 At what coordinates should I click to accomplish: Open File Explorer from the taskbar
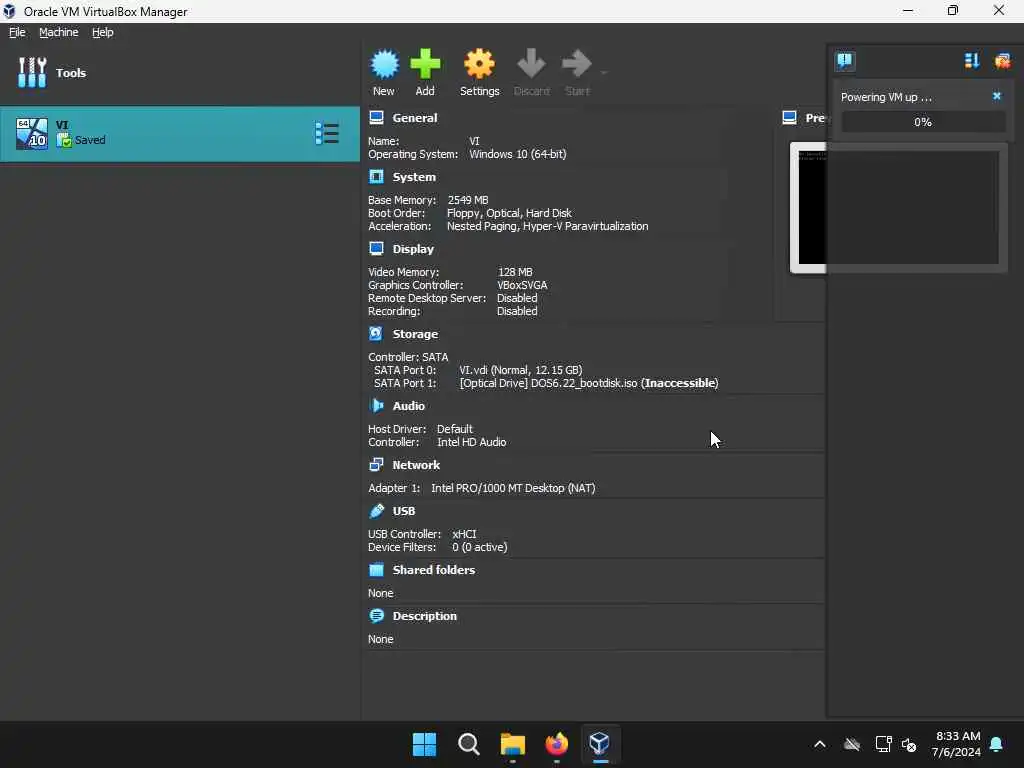(513, 744)
